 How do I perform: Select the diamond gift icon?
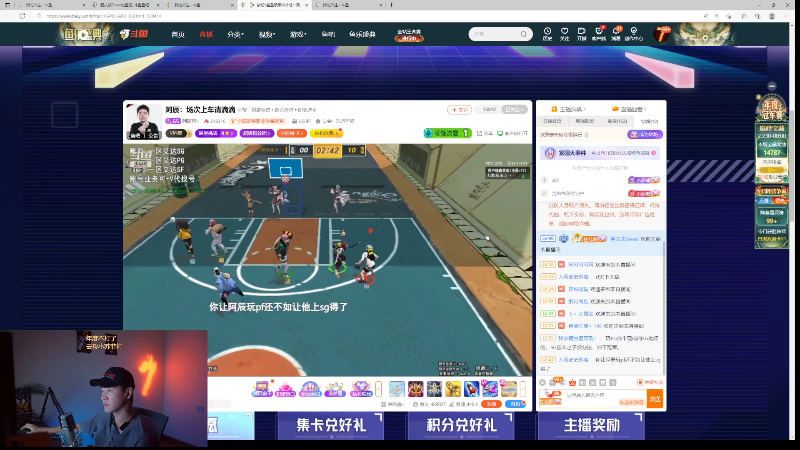(360, 389)
